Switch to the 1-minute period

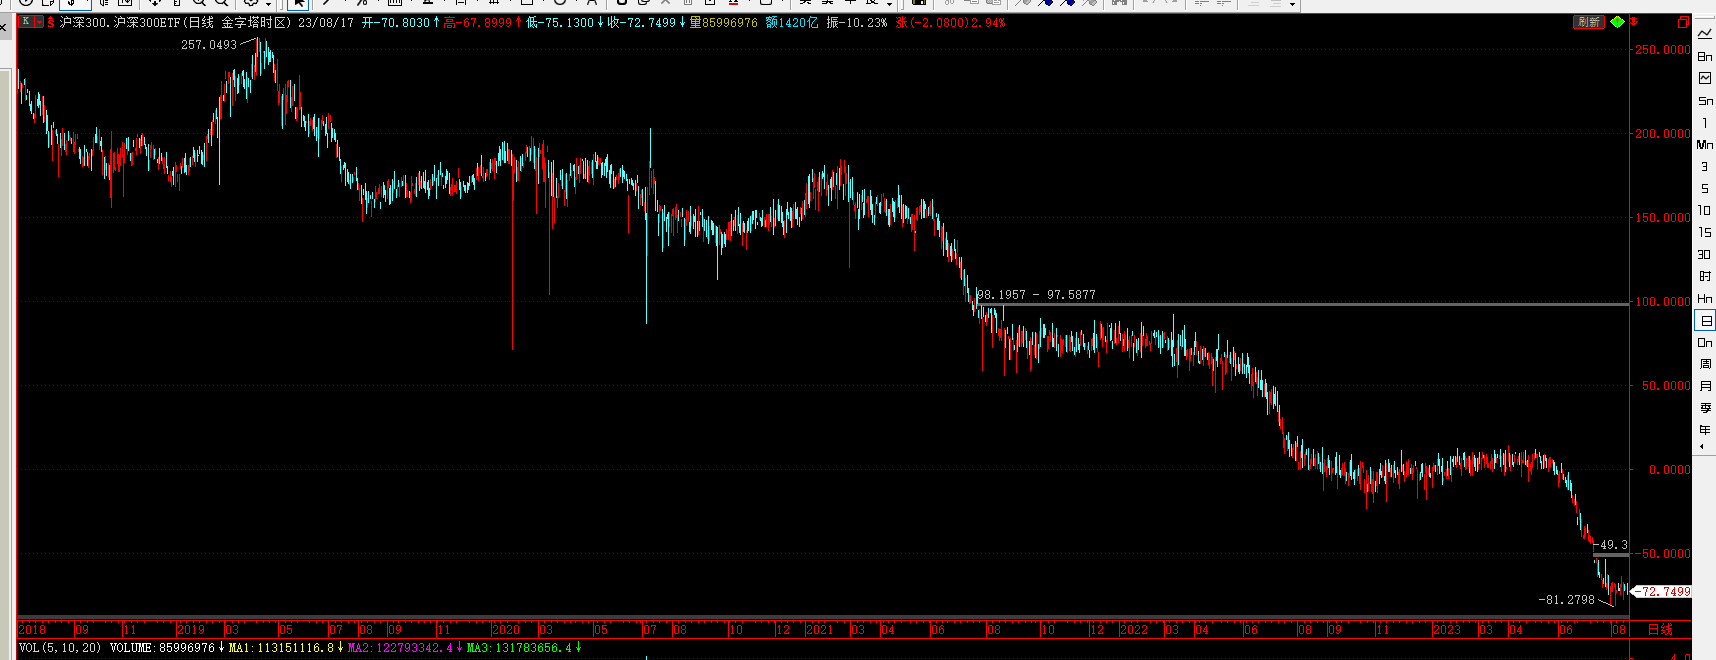(x=1705, y=122)
